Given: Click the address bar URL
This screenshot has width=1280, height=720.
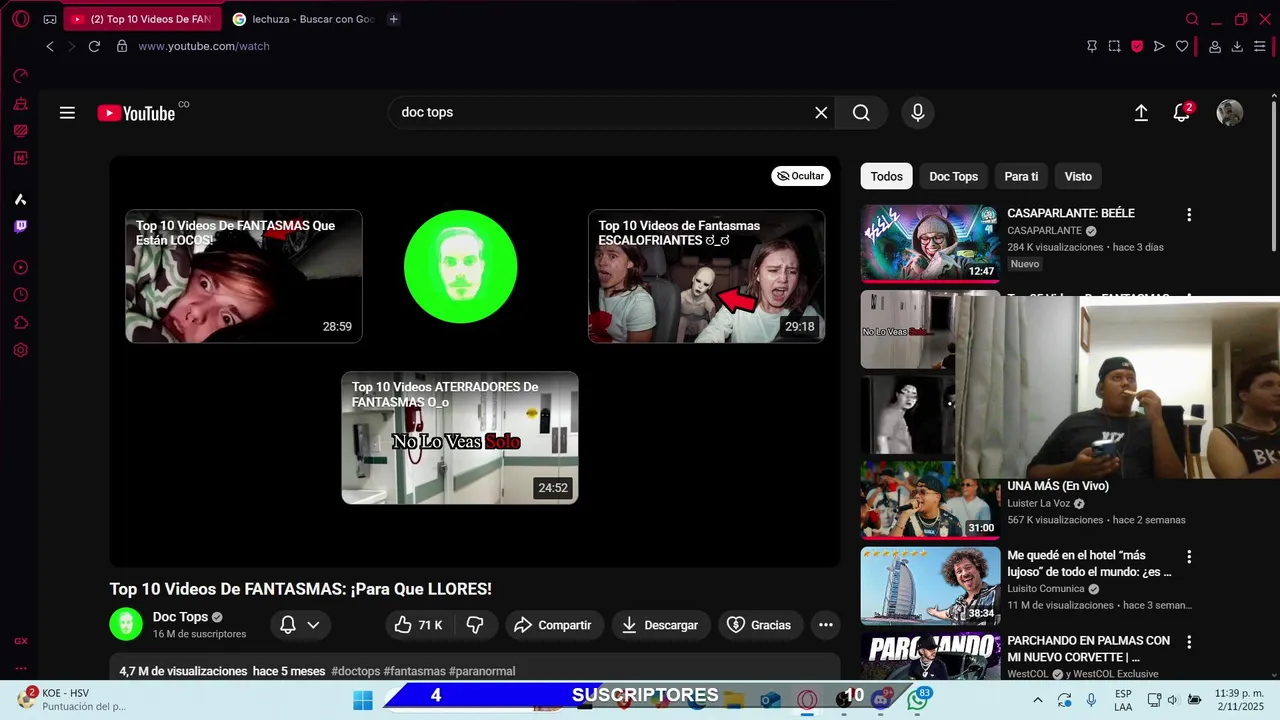Looking at the screenshot, I should pyautogui.click(x=204, y=46).
